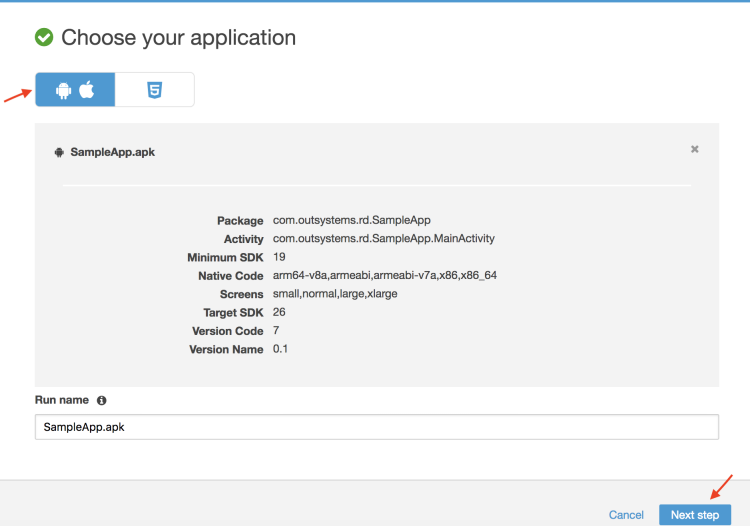Viewport: 750px width, 526px height.
Task: Switch to the HTML5 web application type
Action: click(154, 90)
